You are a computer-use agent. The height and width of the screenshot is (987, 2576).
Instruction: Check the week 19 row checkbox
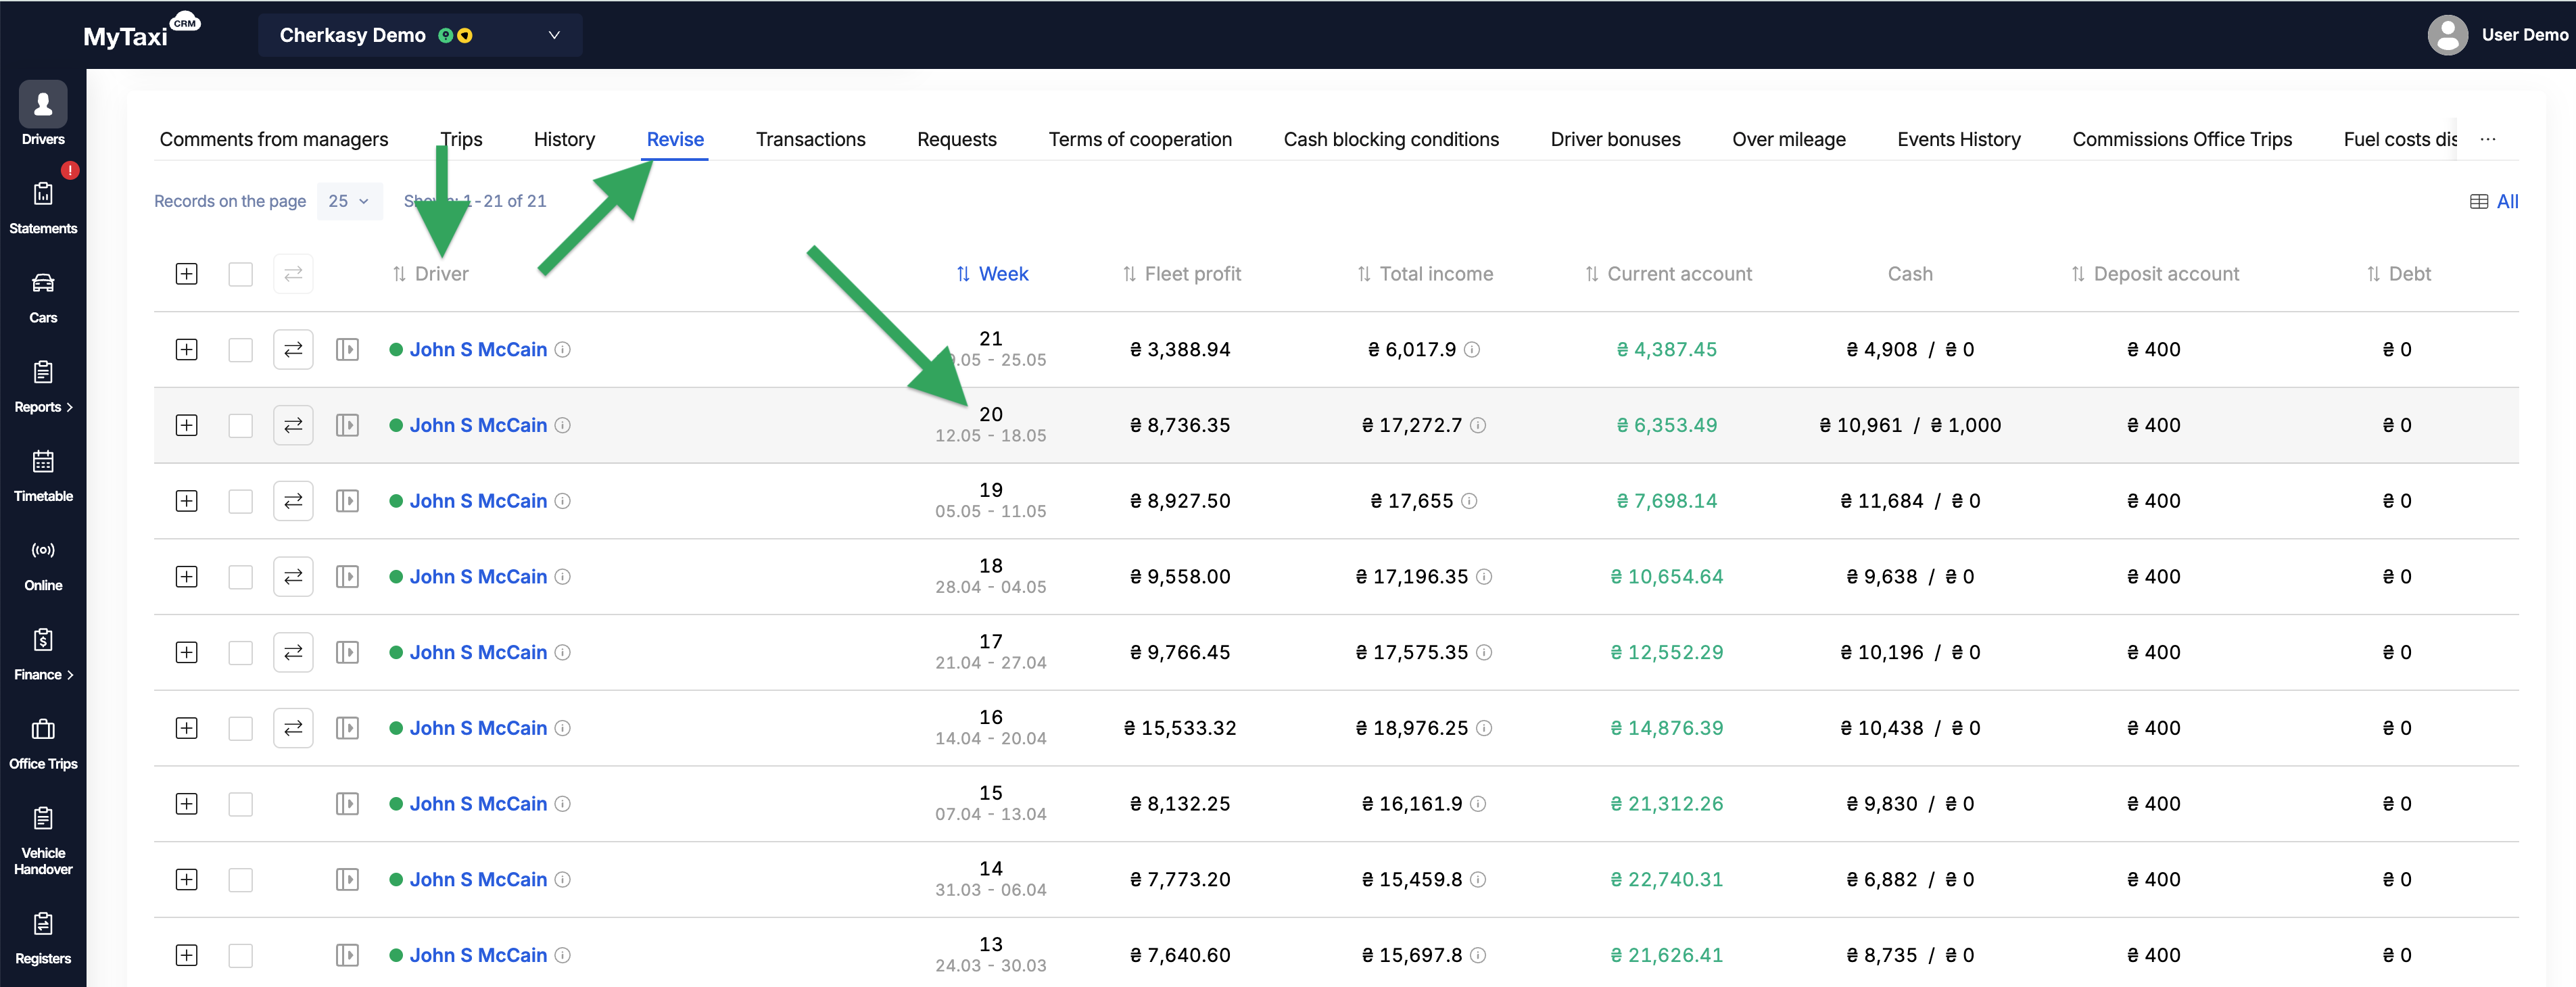pos(240,502)
